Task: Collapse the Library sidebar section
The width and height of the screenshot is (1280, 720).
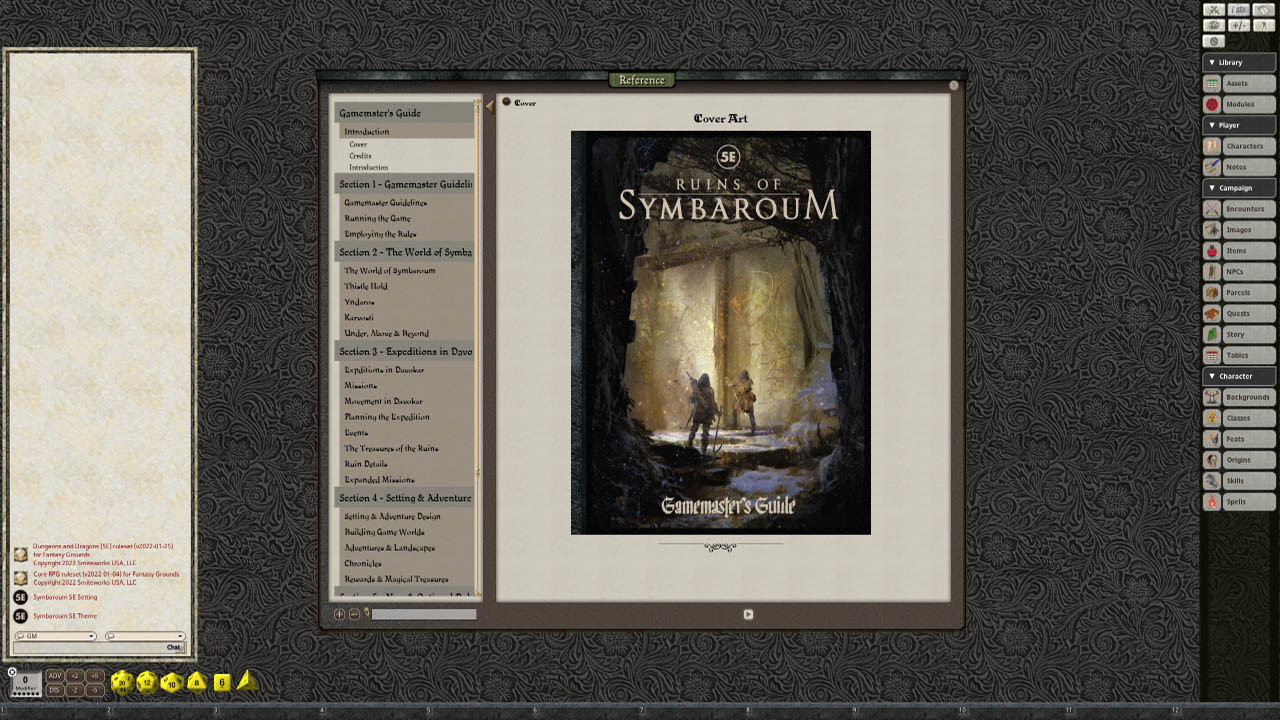Action: pos(1213,62)
